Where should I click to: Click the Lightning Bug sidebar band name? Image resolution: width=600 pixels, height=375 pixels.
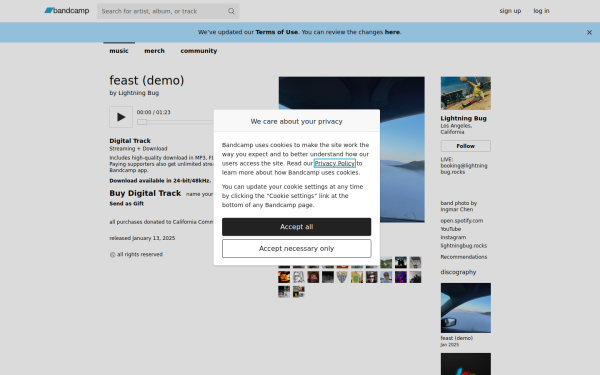463,118
